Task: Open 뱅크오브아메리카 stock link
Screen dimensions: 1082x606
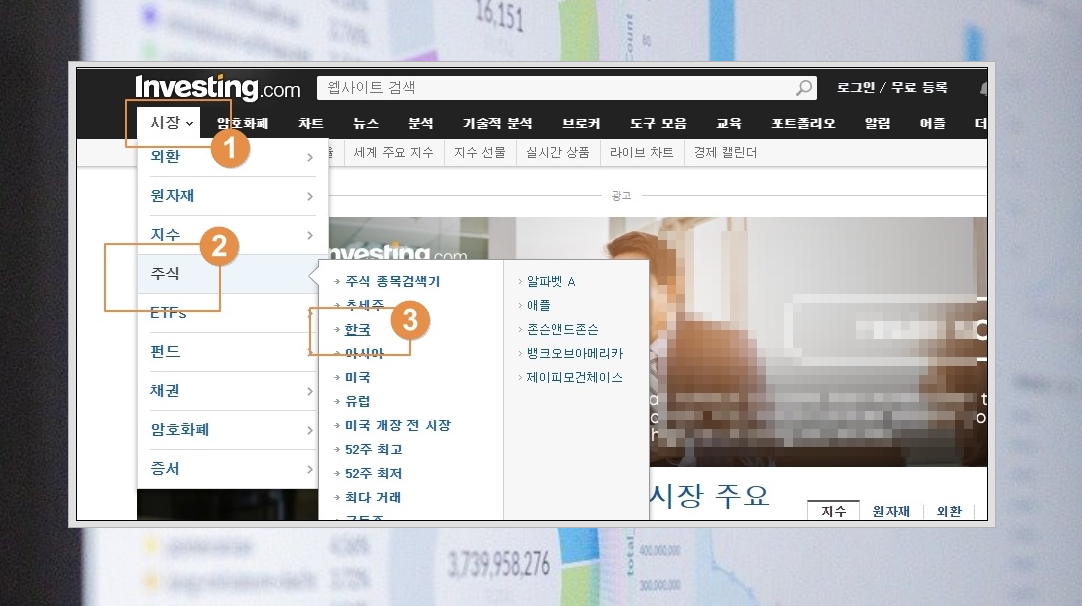Action: (574, 354)
